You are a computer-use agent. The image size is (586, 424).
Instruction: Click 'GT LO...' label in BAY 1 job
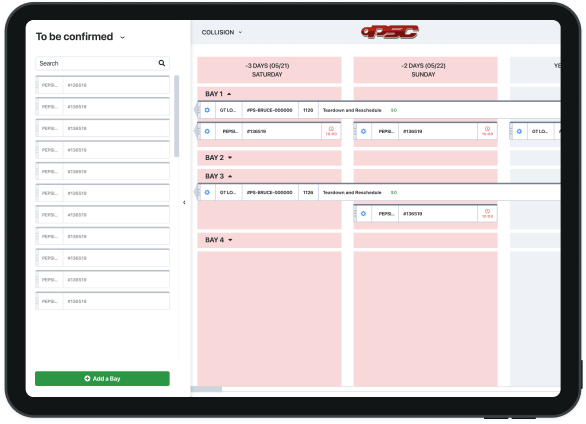tap(228, 110)
